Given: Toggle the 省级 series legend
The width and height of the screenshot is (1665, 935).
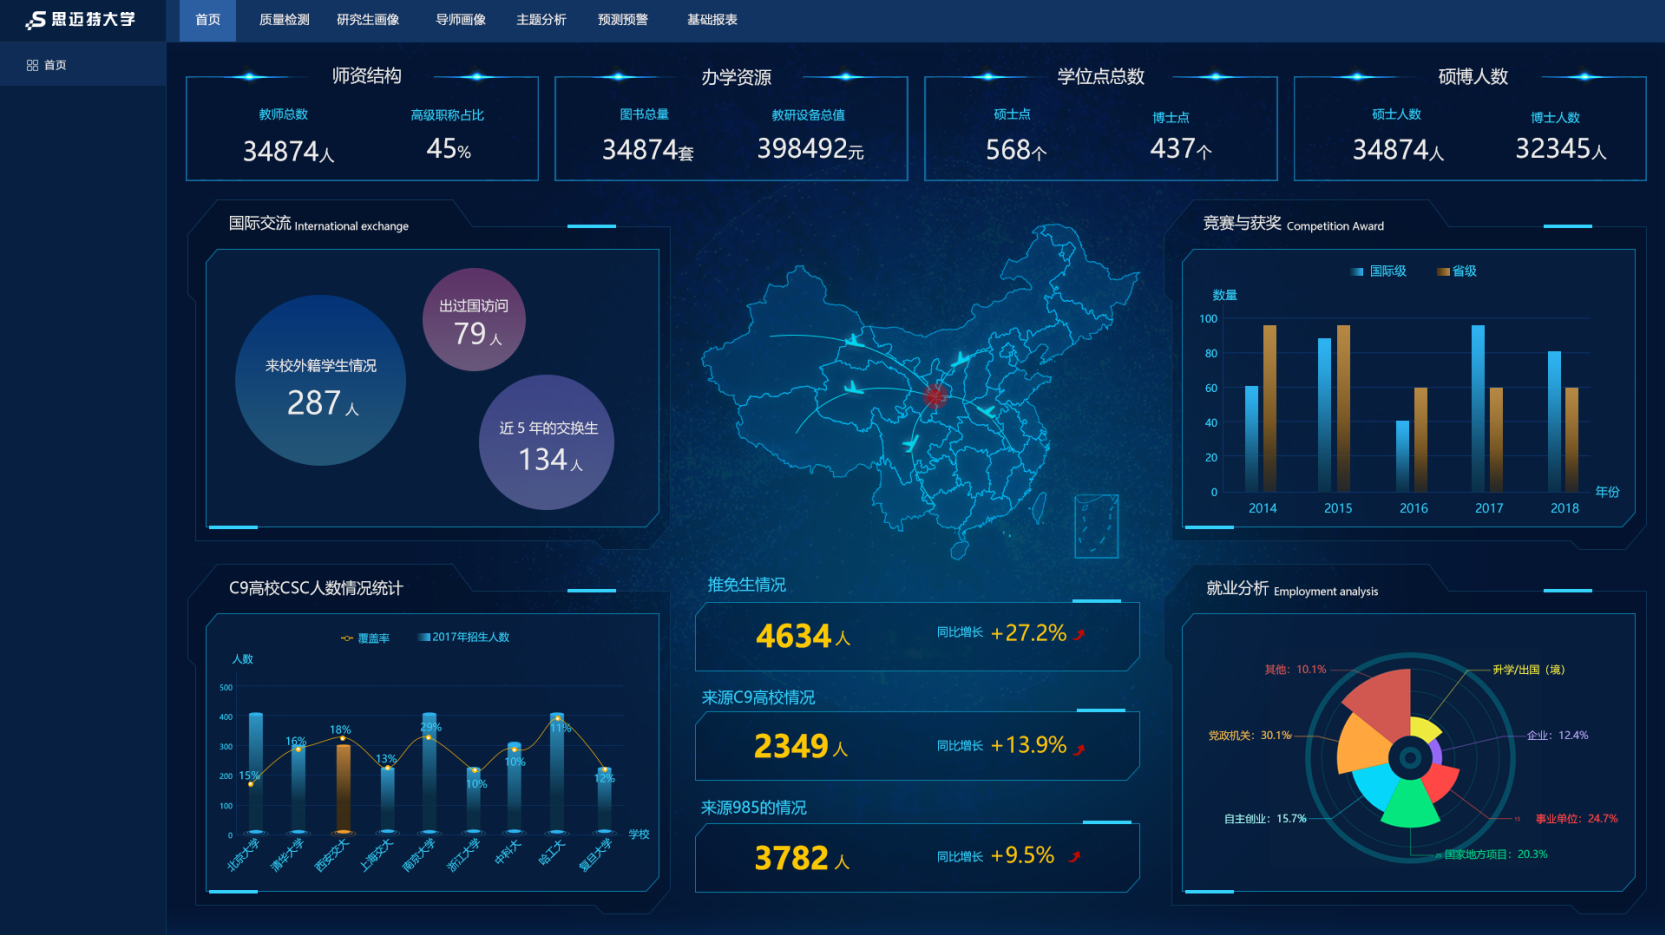Looking at the screenshot, I should [x=1457, y=271].
